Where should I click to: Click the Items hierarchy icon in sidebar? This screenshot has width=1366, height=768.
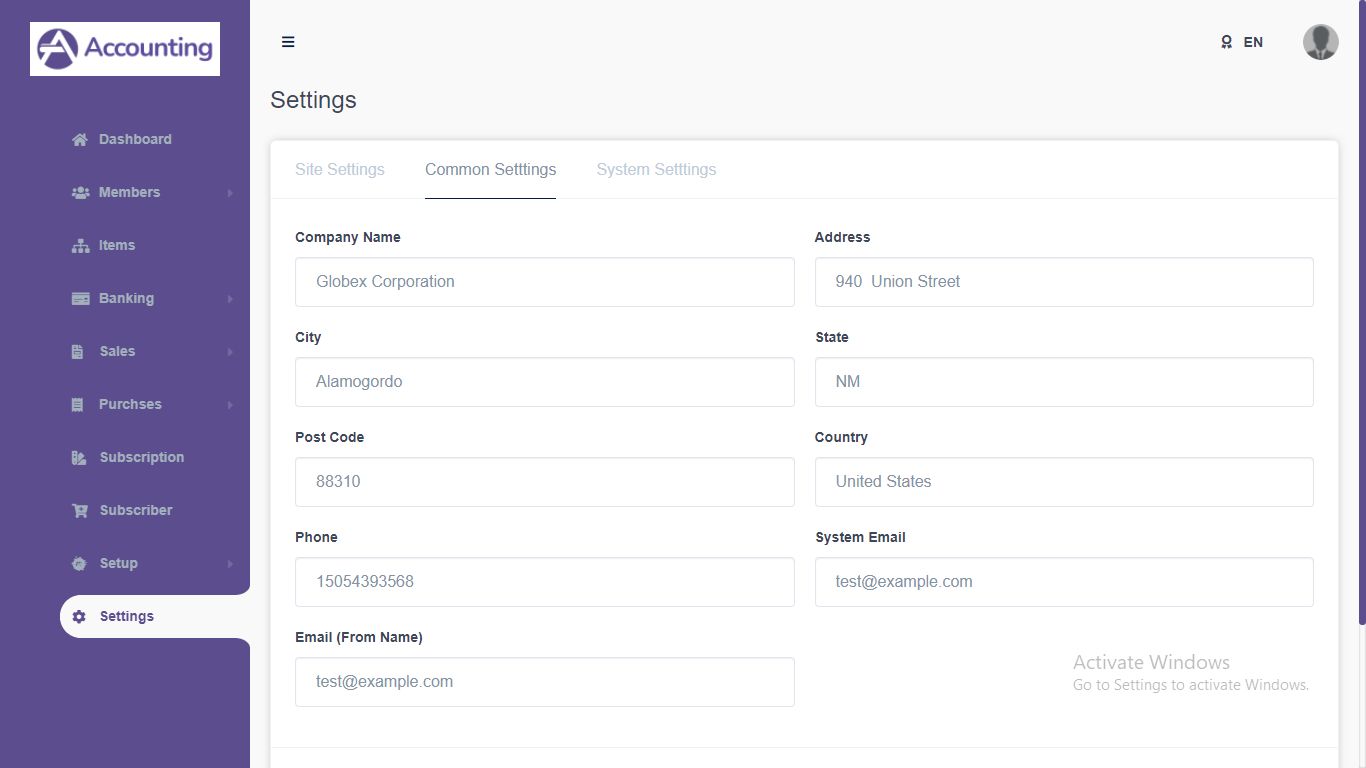coord(80,246)
